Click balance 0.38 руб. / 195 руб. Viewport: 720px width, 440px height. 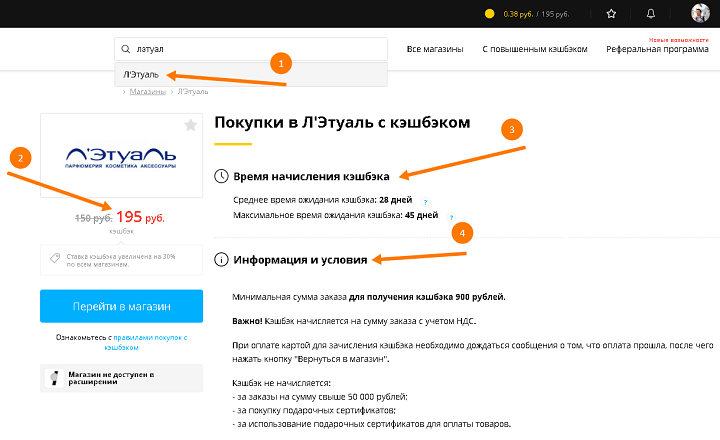tap(536, 14)
